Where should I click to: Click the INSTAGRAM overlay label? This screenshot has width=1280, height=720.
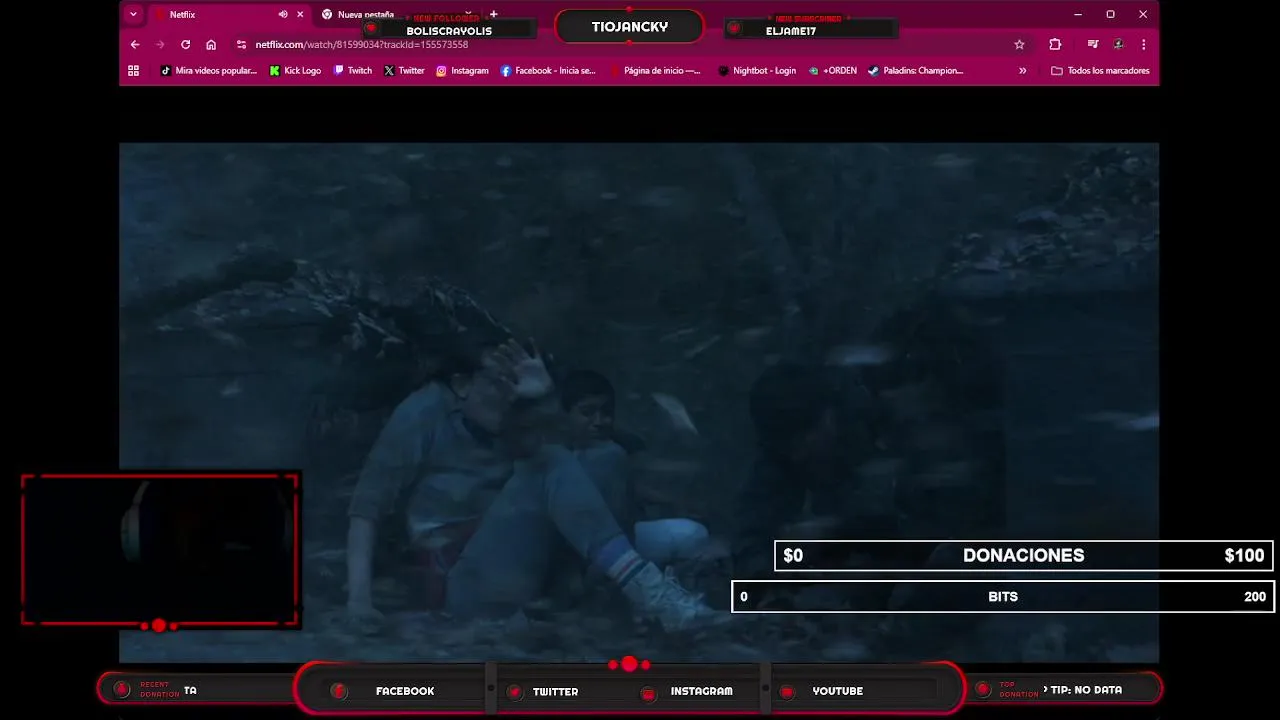pyautogui.click(x=701, y=691)
